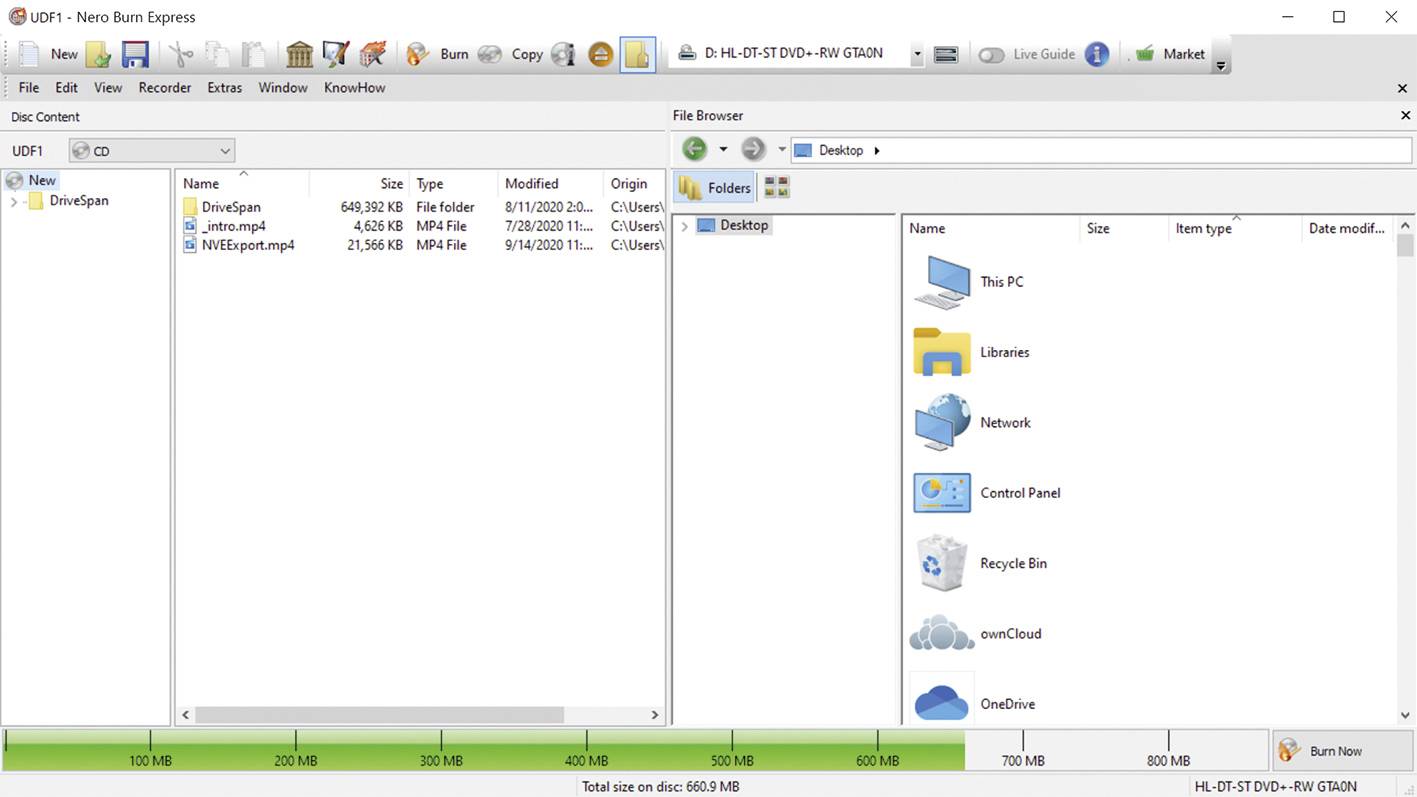The width and height of the screenshot is (1417, 797).
Task: Open the D: HL-DT-ST drive dropdown
Action: (x=916, y=52)
